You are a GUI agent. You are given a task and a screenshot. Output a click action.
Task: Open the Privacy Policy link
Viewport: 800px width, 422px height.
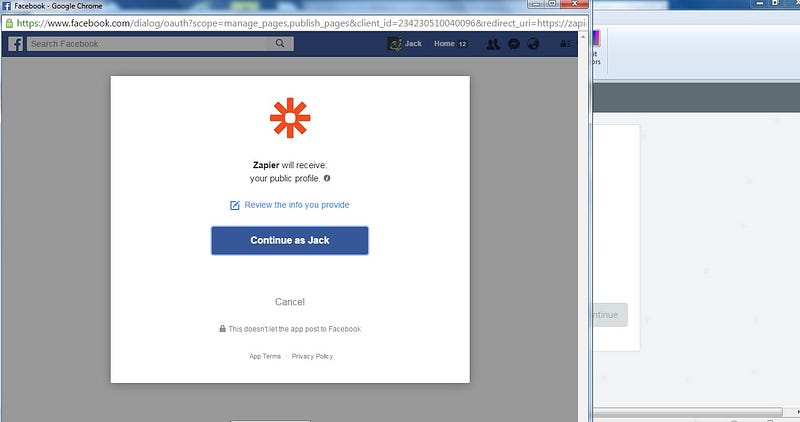[312, 356]
